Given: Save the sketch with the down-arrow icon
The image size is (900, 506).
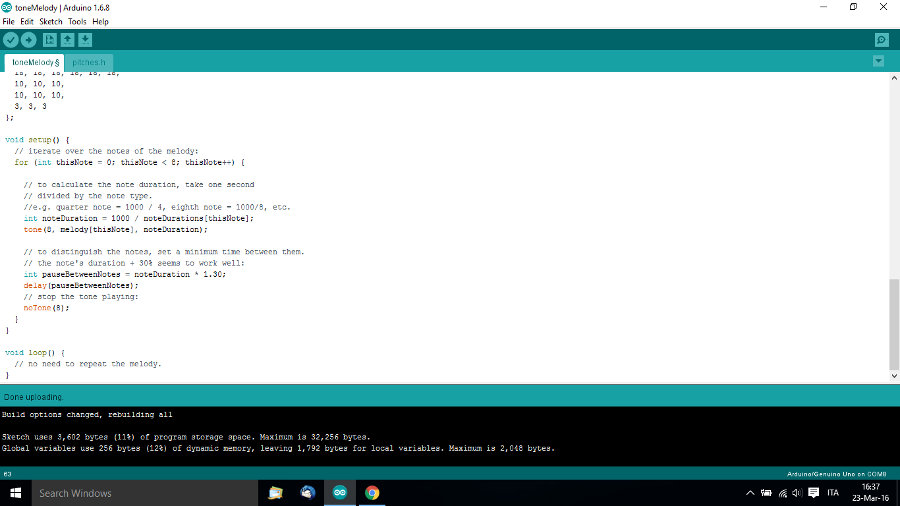Looking at the screenshot, I should 85,40.
